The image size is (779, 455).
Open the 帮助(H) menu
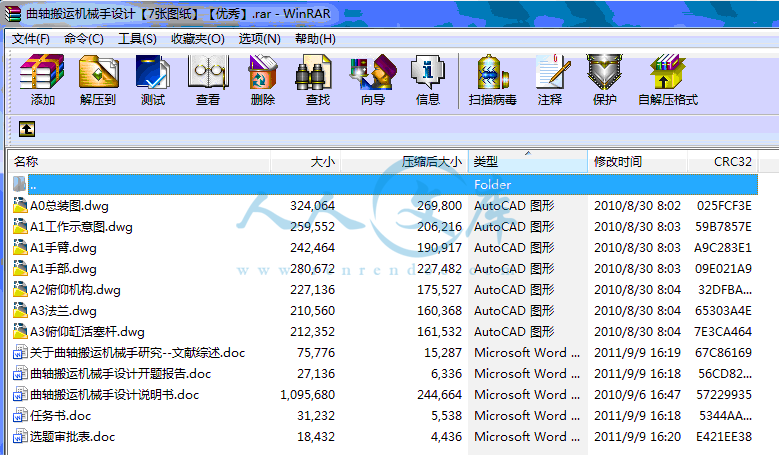[315, 39]
